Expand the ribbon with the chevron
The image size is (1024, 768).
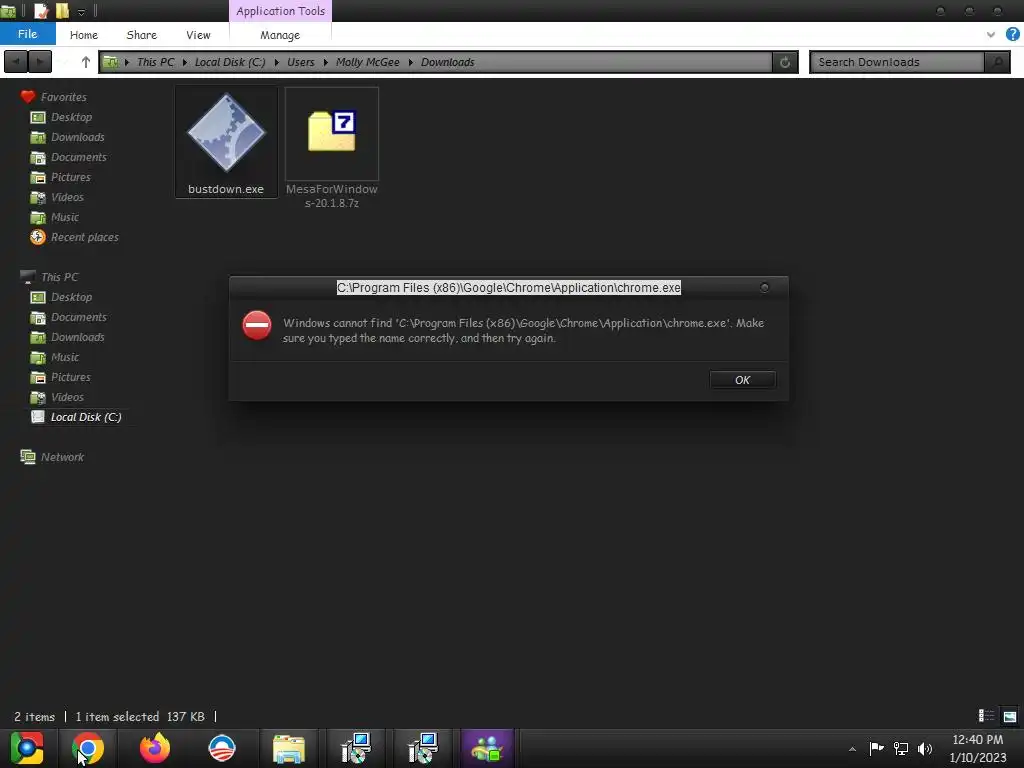point(991,35)
